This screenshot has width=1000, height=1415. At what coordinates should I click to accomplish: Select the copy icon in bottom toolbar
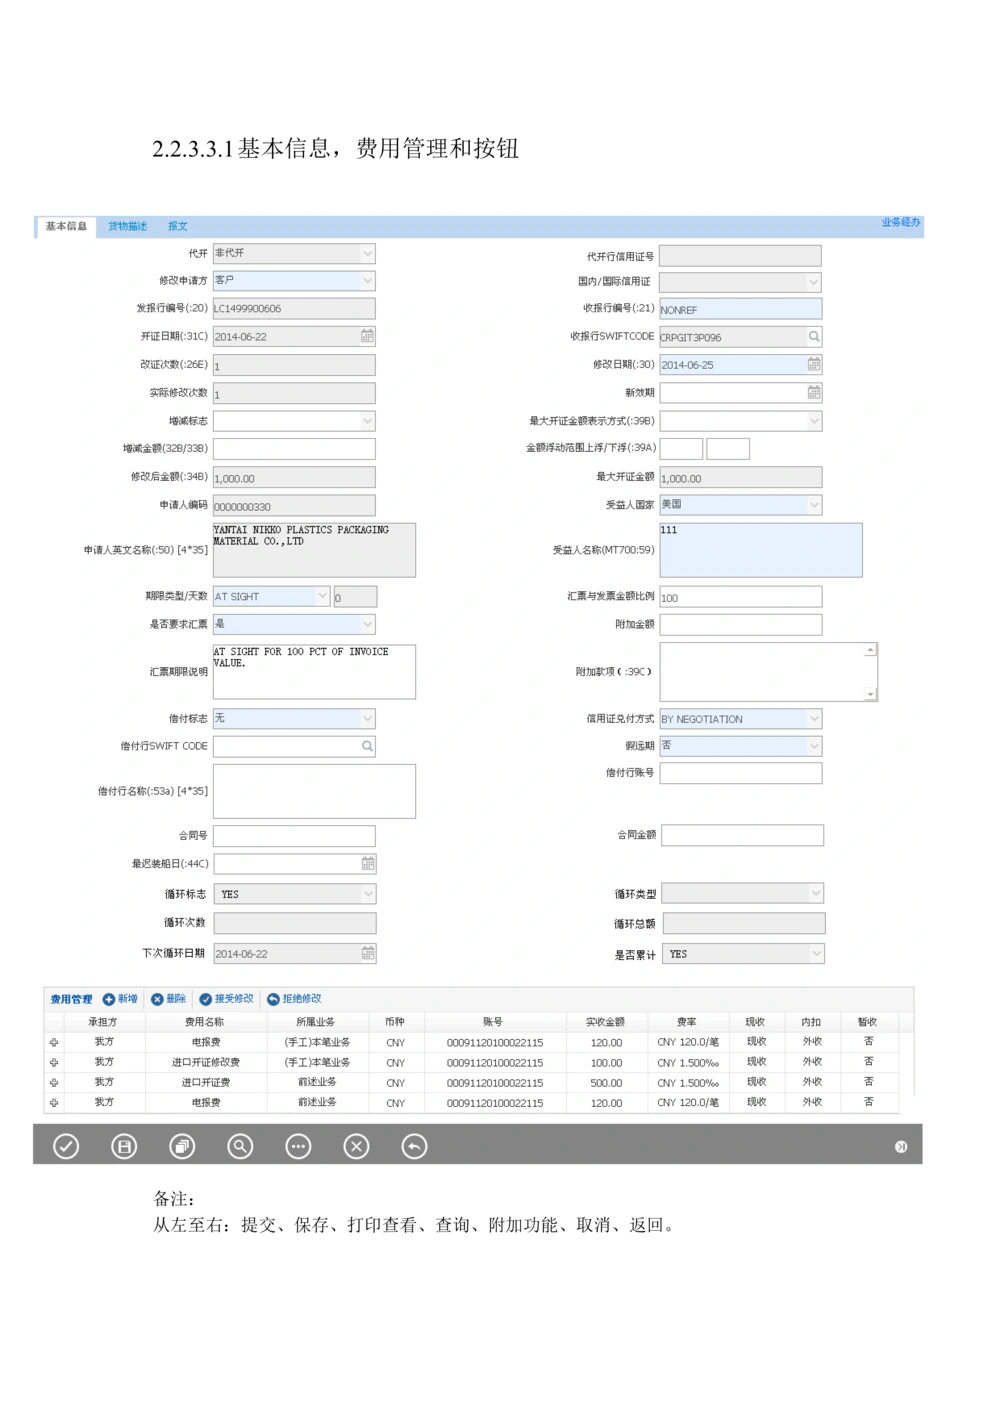182,1146
